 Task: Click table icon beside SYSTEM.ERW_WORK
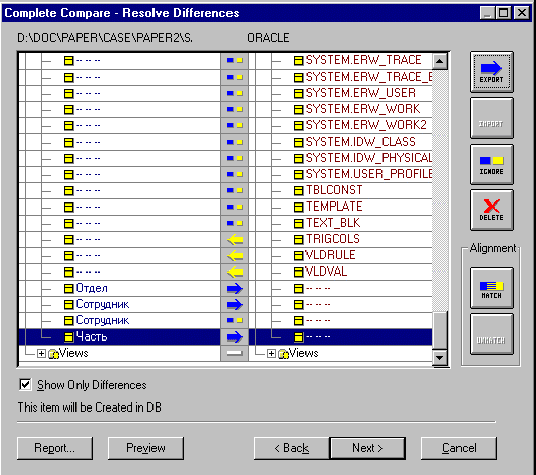click(298, 110)
